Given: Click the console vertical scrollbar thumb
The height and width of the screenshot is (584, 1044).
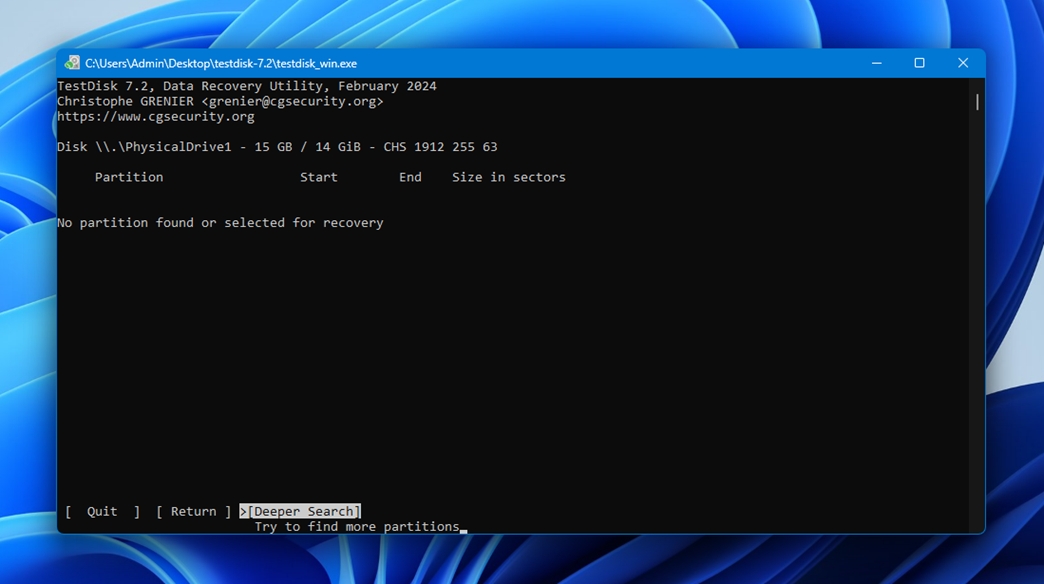Looking at the screenshot, I should click(x=977, y=102).
